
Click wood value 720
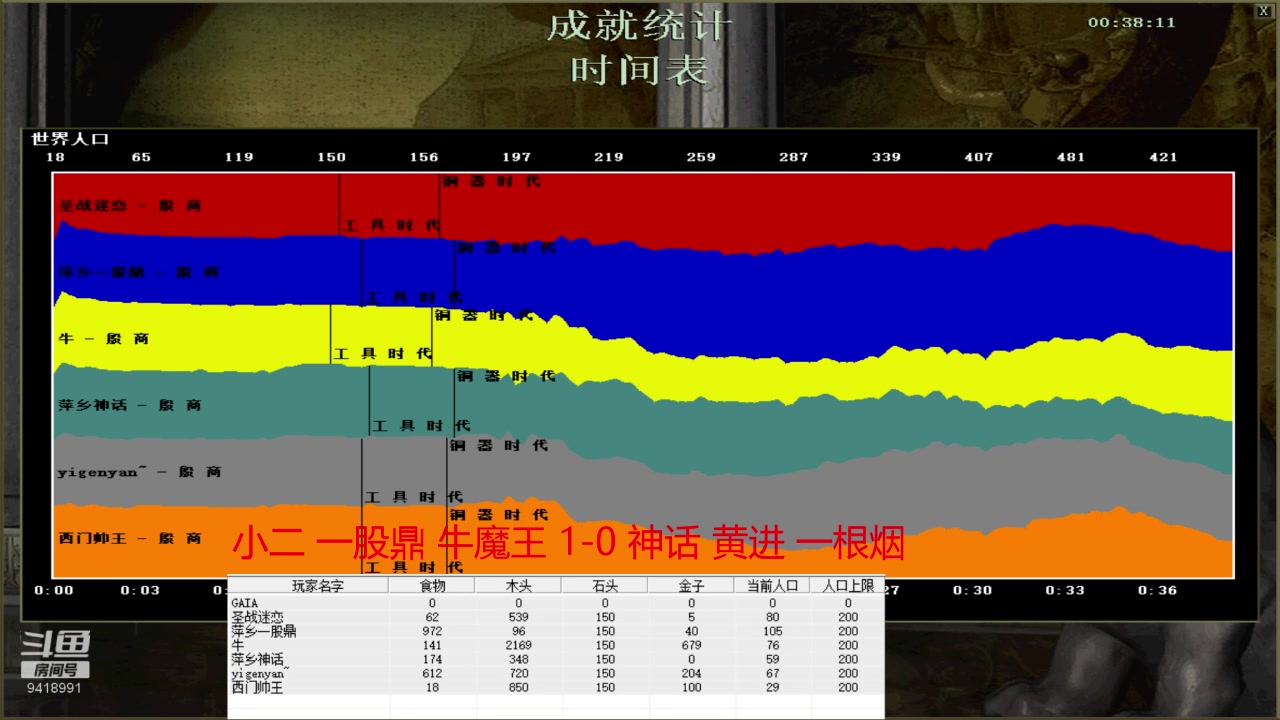tap(518, 674)
